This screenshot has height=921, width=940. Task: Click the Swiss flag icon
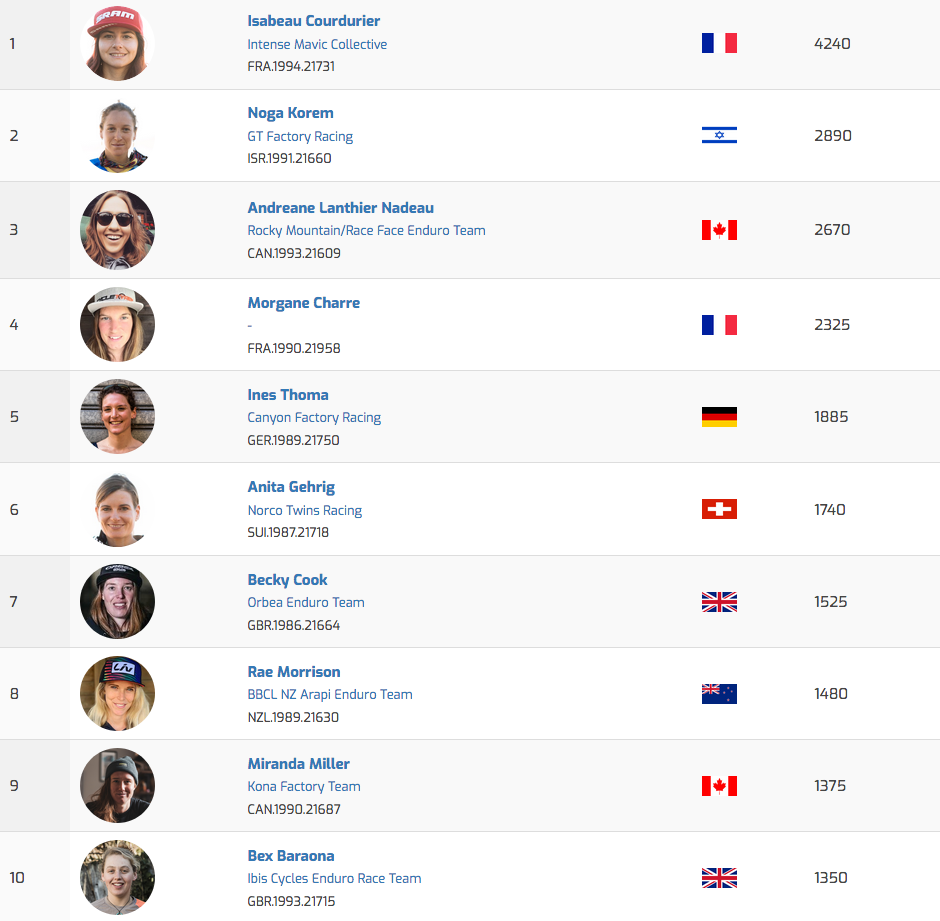(719, 509)
